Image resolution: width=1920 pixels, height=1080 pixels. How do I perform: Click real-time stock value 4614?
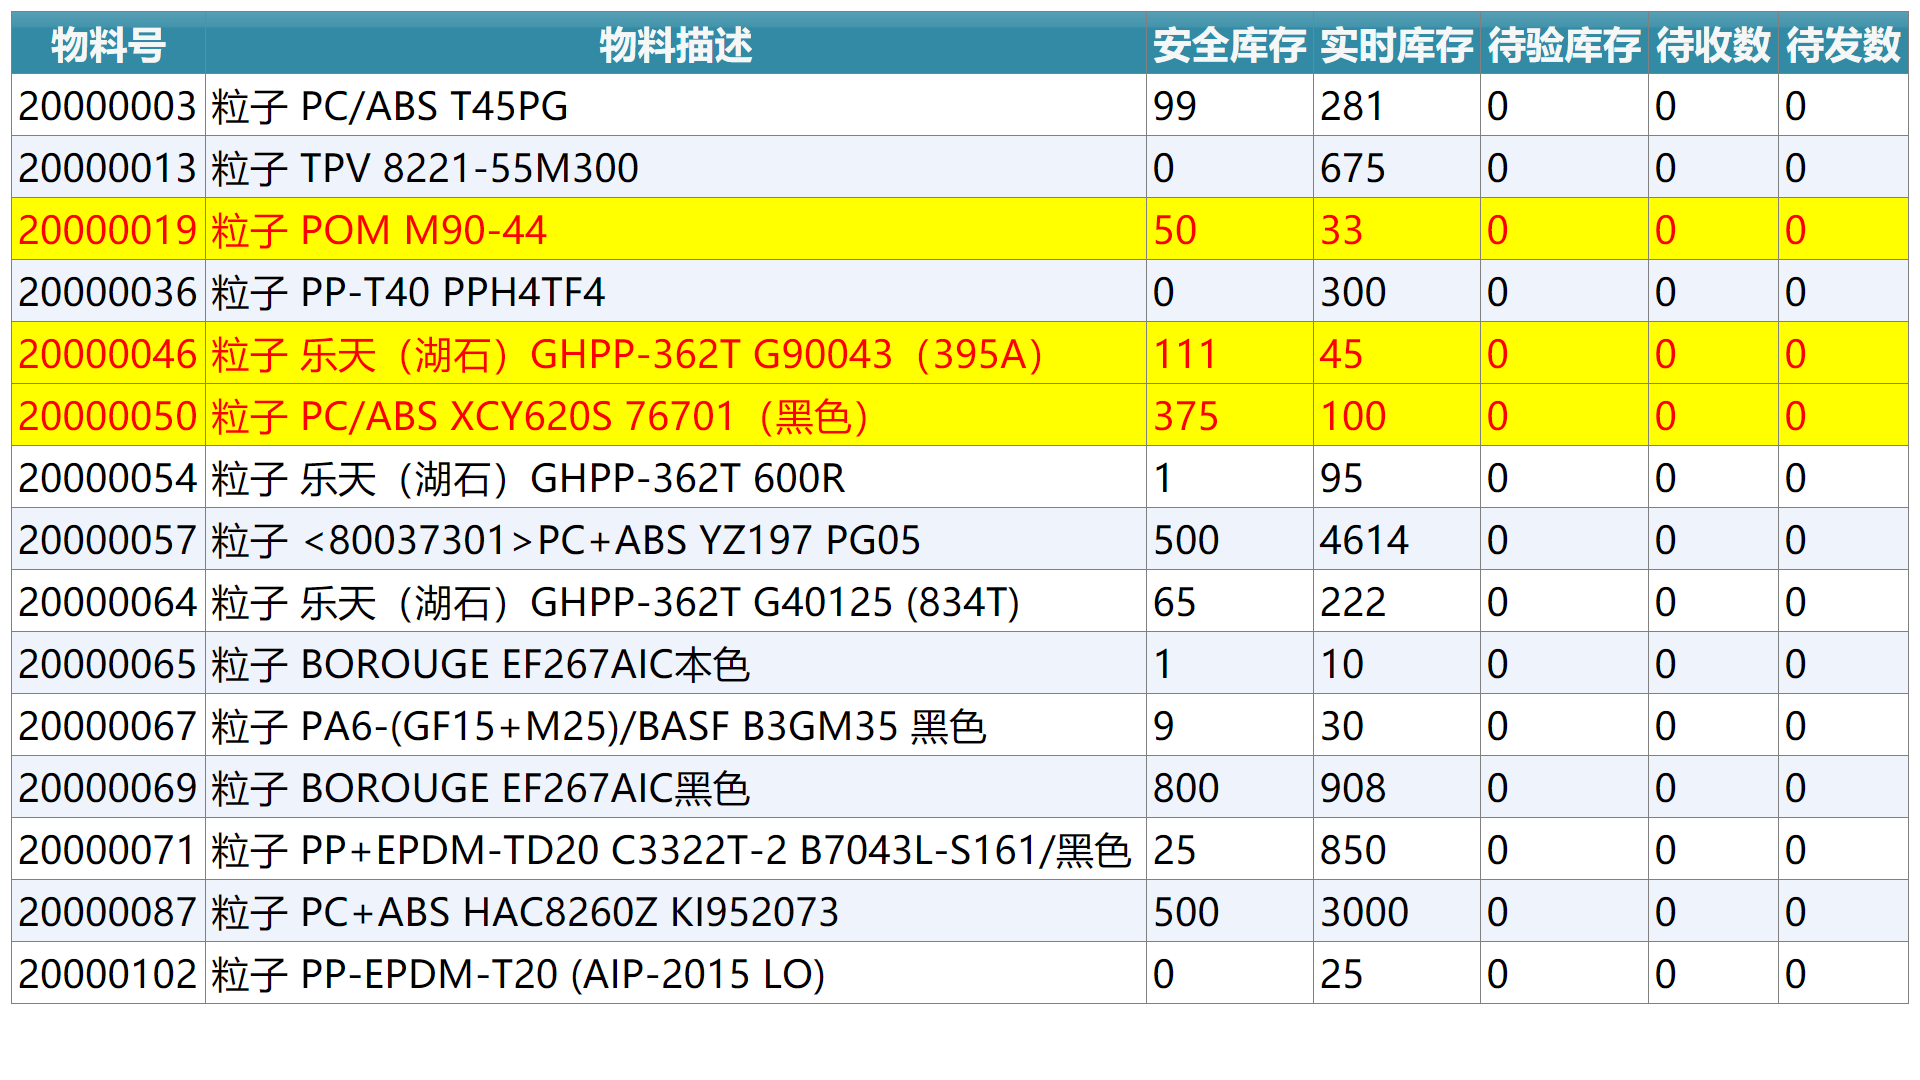coord(1364,540)
